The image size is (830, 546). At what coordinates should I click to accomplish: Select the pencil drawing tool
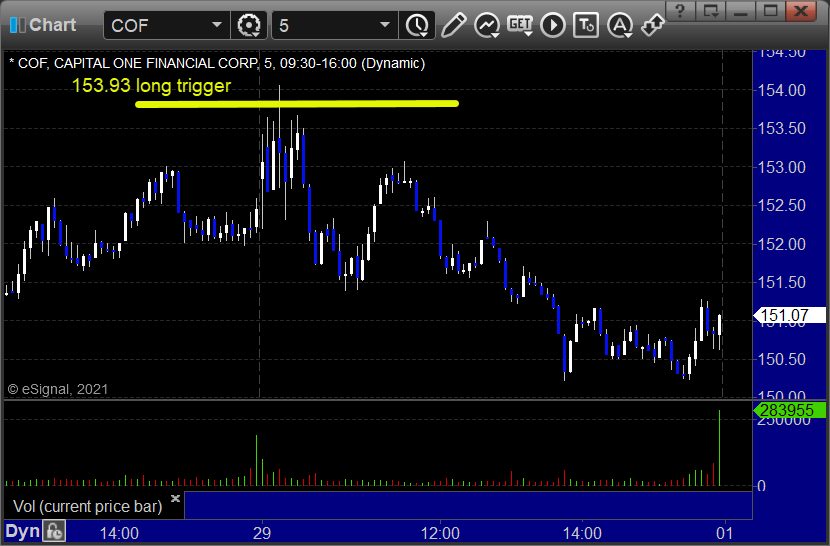click(453, 25)
